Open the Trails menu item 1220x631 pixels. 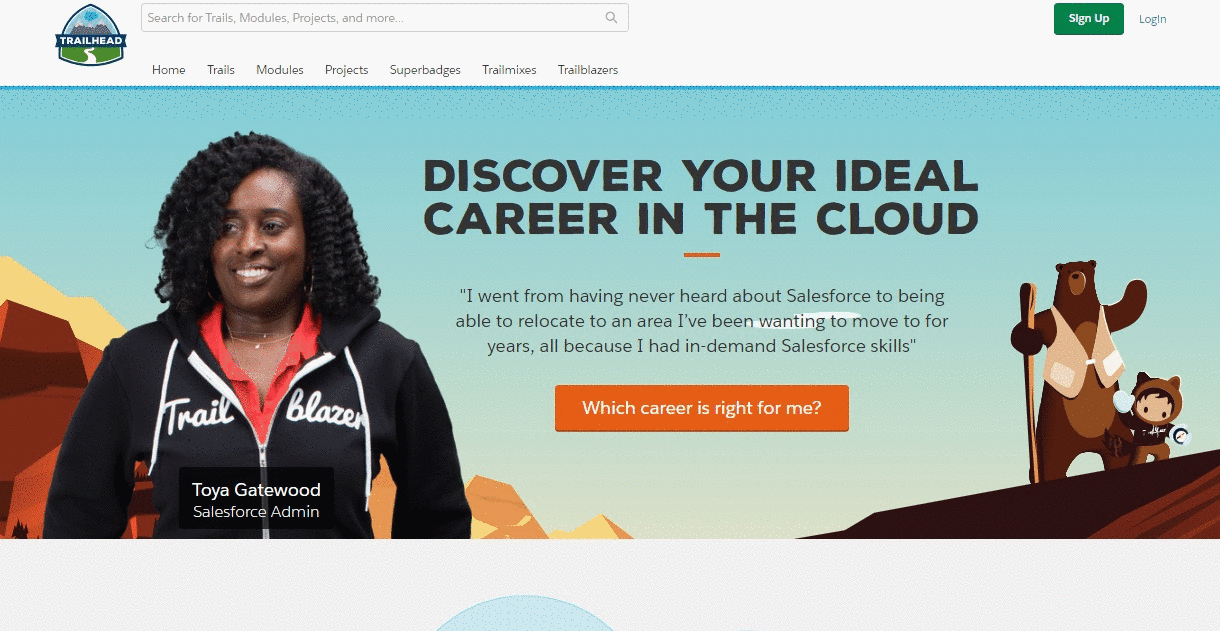click(221, 70)
